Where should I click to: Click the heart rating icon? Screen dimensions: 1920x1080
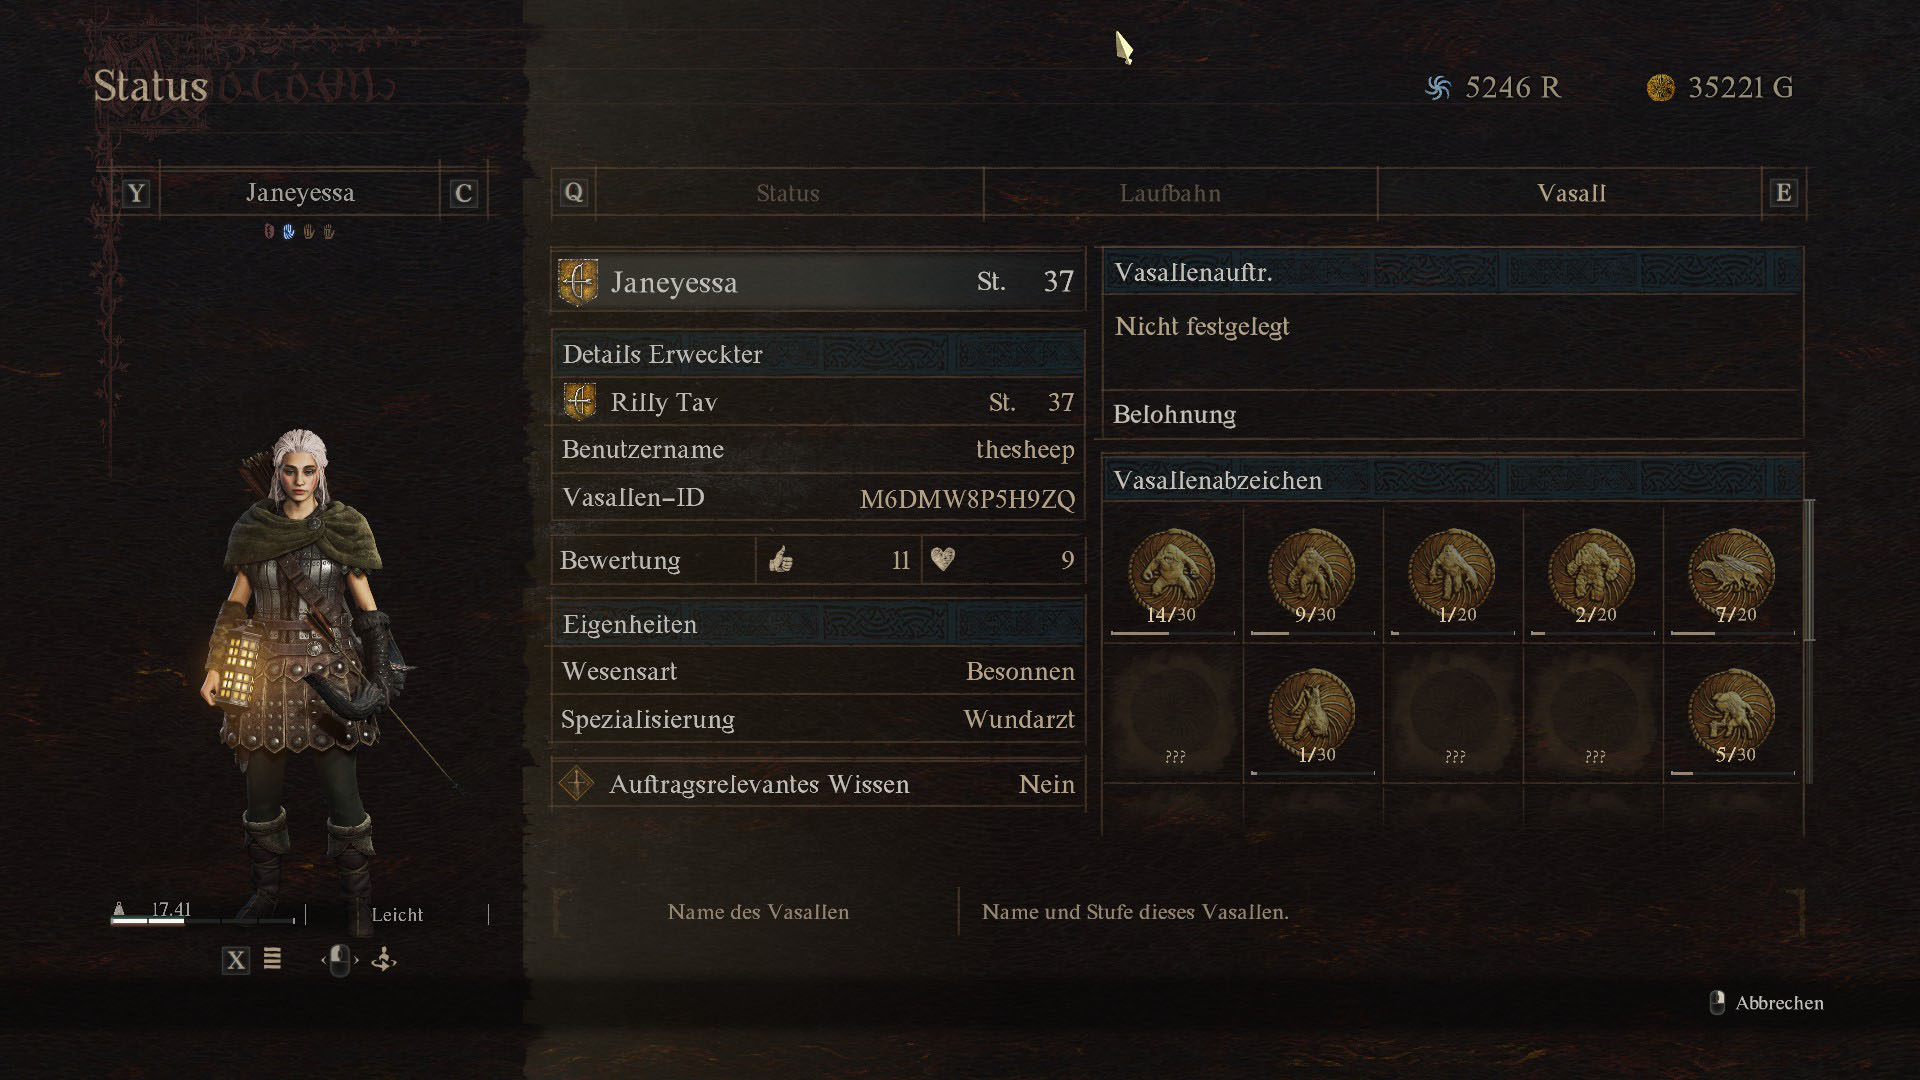(x=943, y=560)
